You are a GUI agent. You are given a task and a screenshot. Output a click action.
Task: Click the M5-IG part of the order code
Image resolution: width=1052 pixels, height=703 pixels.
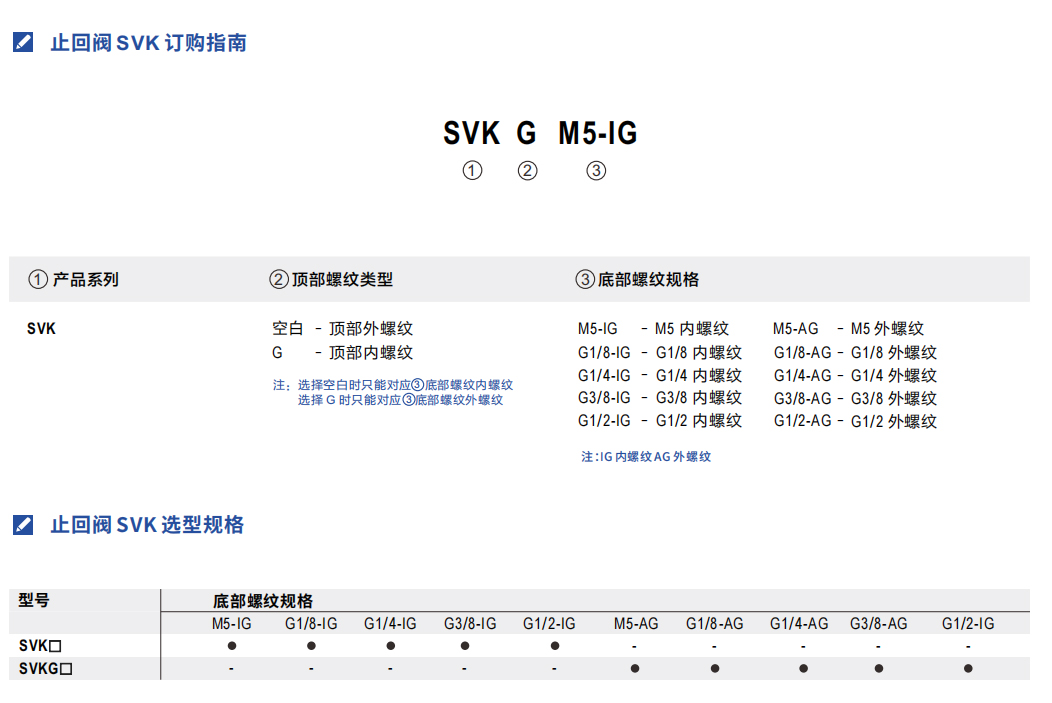click(x=598, y=133)
